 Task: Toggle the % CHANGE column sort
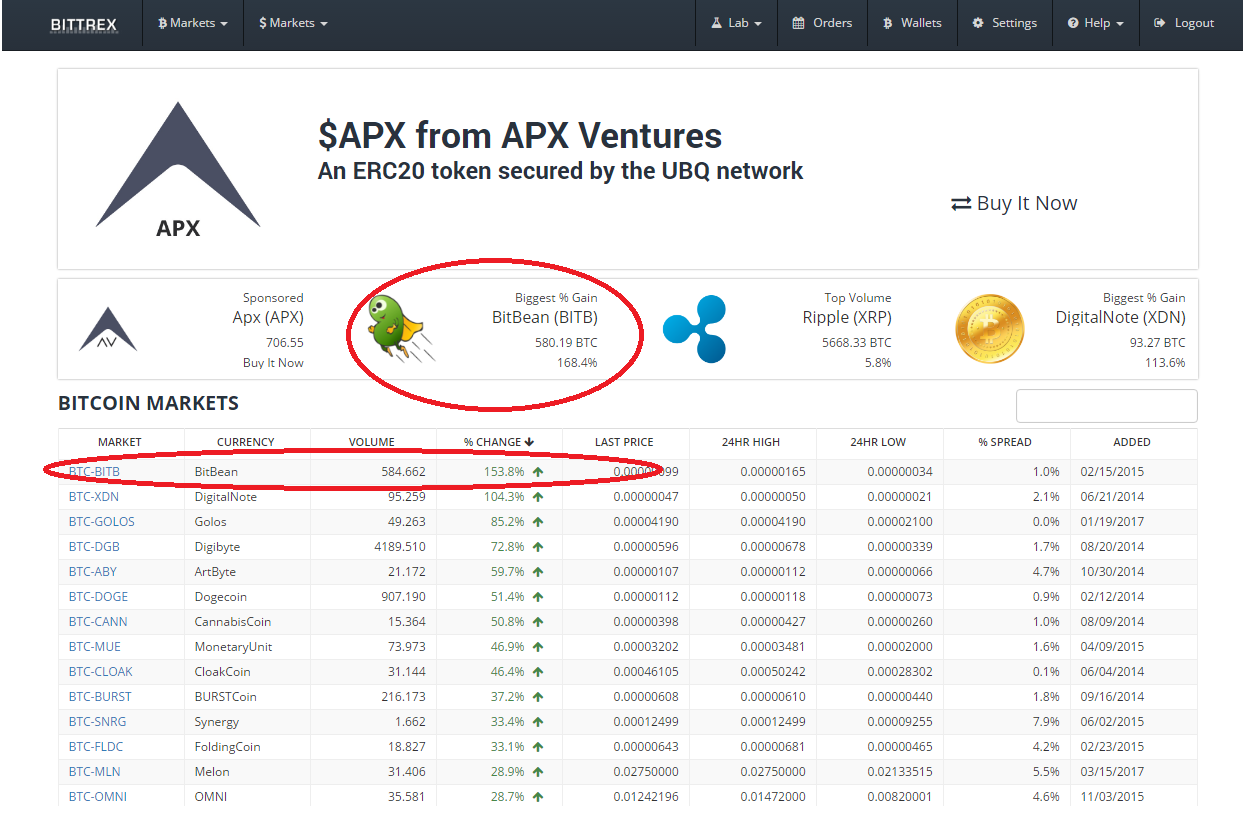pos(499,442)
